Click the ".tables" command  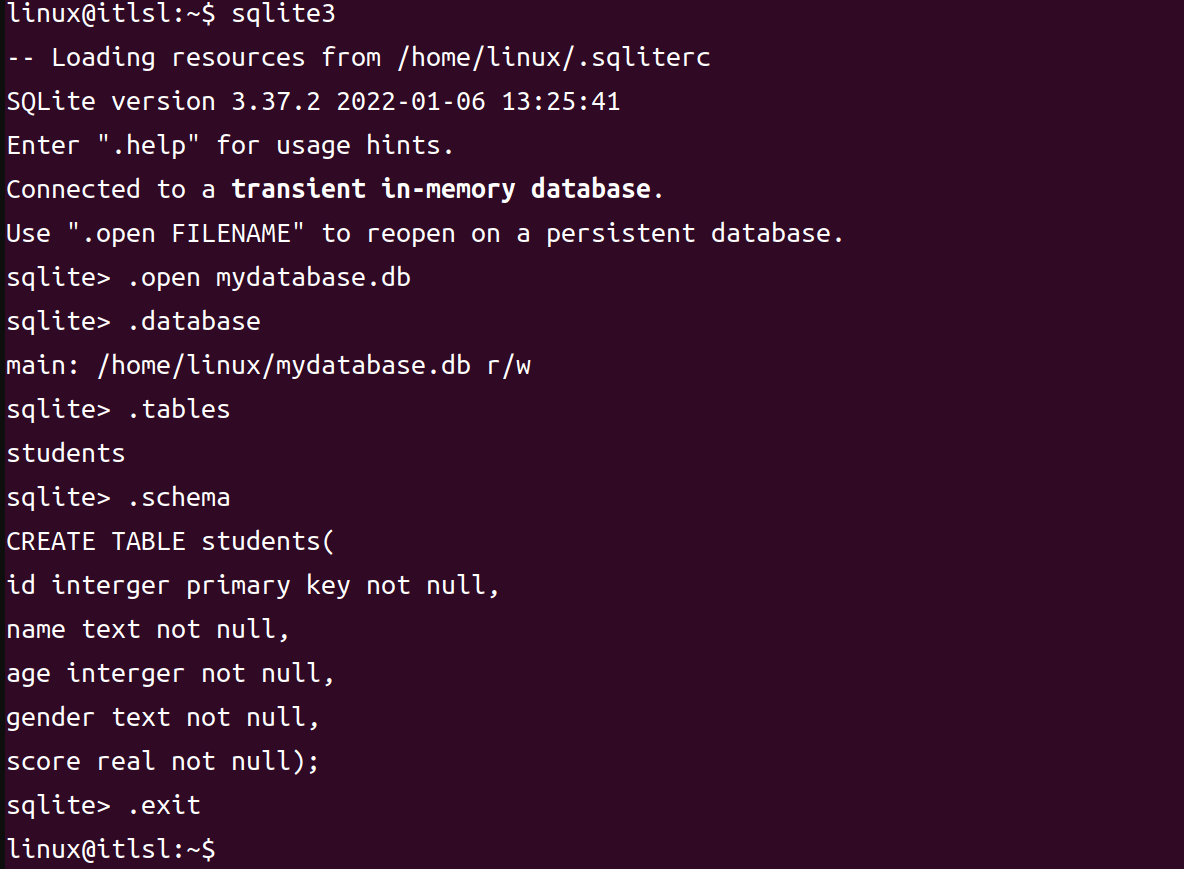click(x=178, y=410)
